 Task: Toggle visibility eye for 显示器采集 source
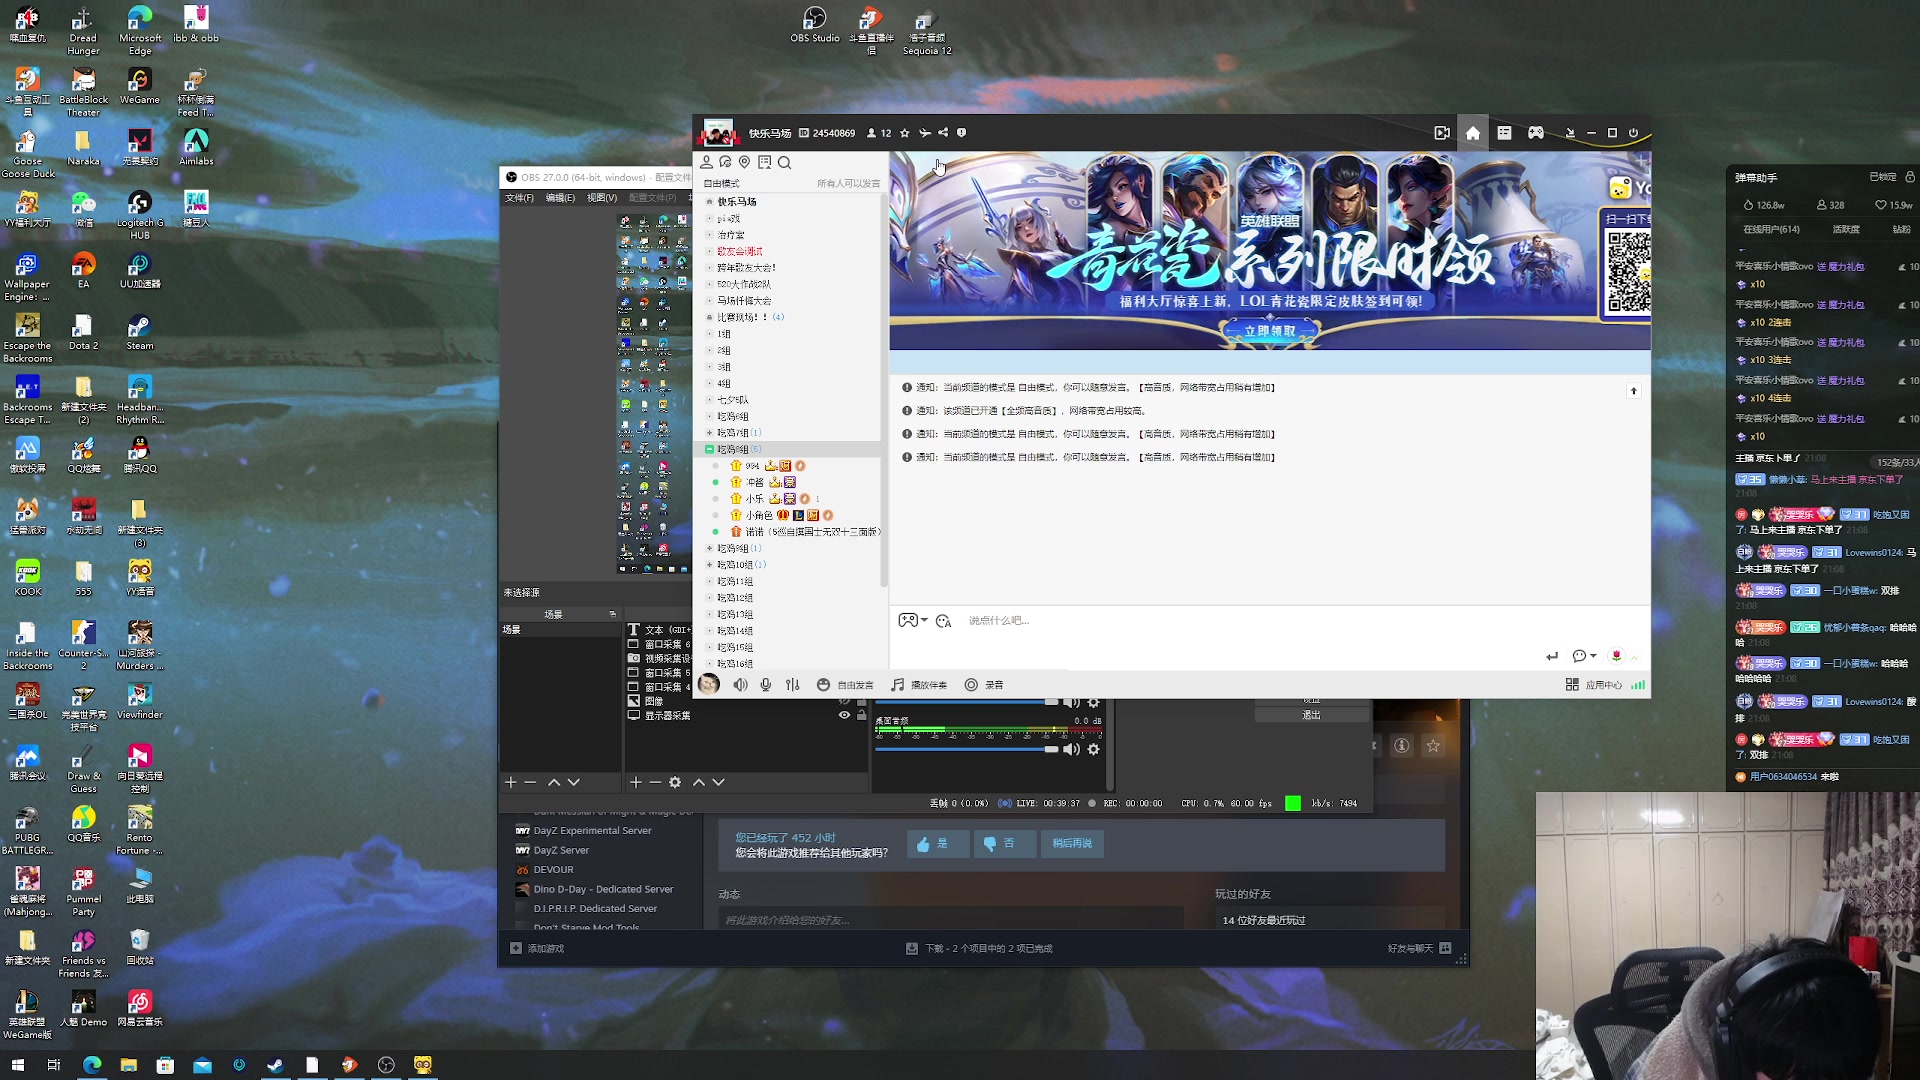click(844, 715)
